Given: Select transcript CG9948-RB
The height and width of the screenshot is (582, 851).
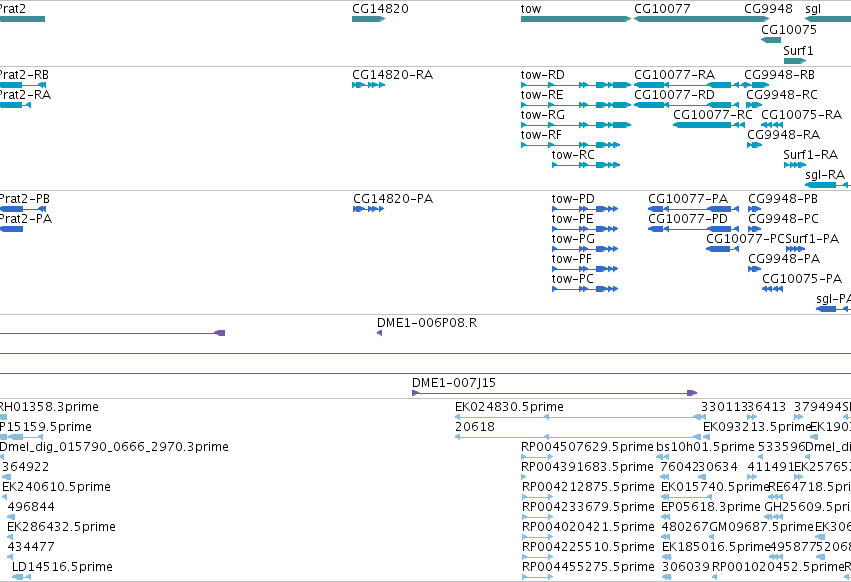Looking at the screenshot, I should click(x=757, y=85).
